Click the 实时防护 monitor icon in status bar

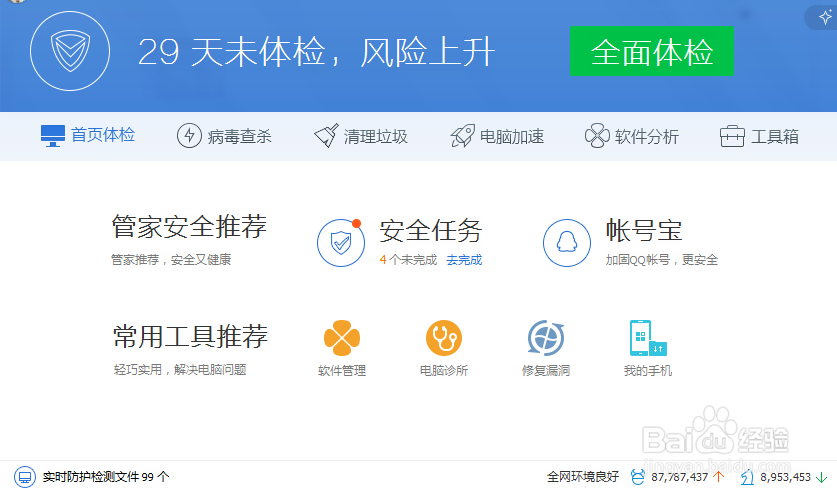click(x=25, y=477)
